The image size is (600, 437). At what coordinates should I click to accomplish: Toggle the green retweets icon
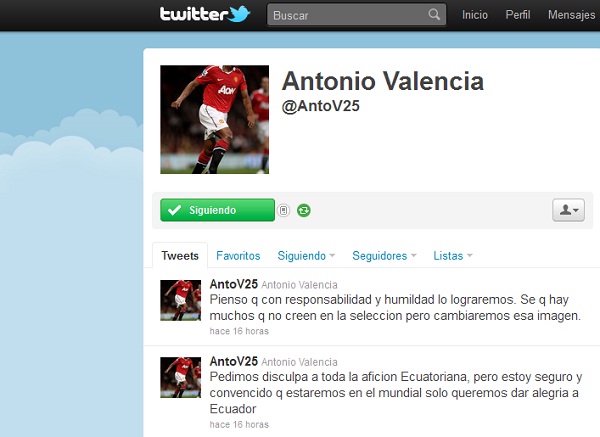click(x=304, y=210)
